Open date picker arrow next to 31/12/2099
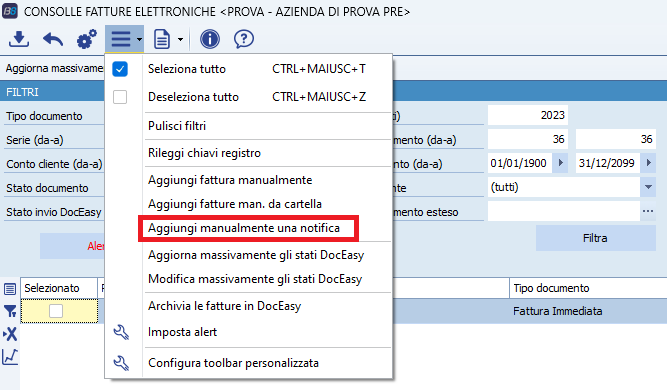667x390 pixels. click(648, 163)
